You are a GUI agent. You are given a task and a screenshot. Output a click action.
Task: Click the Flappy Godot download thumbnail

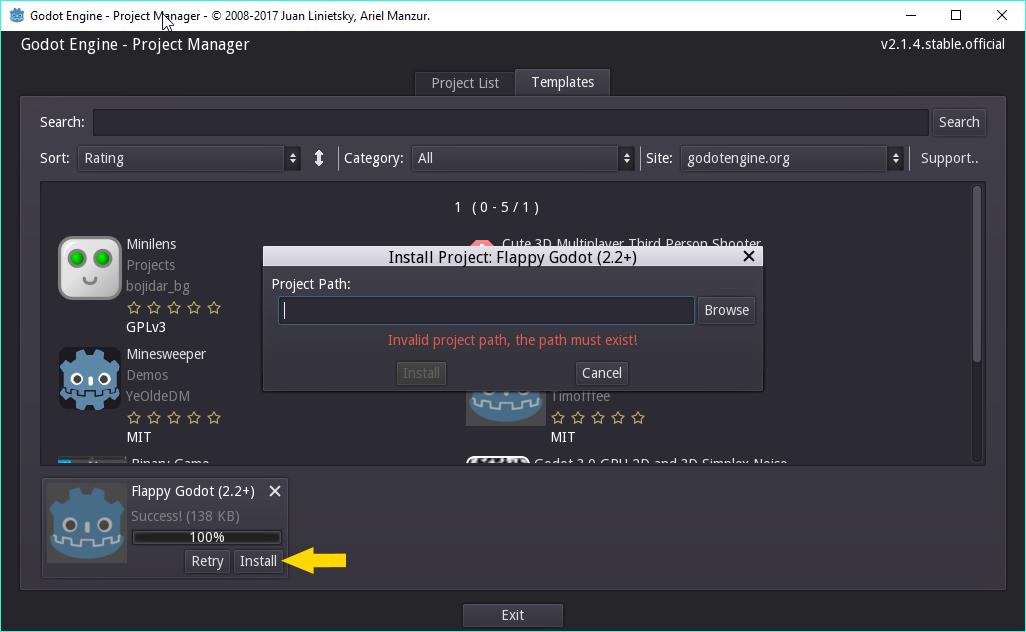click(x=87, y=523)
